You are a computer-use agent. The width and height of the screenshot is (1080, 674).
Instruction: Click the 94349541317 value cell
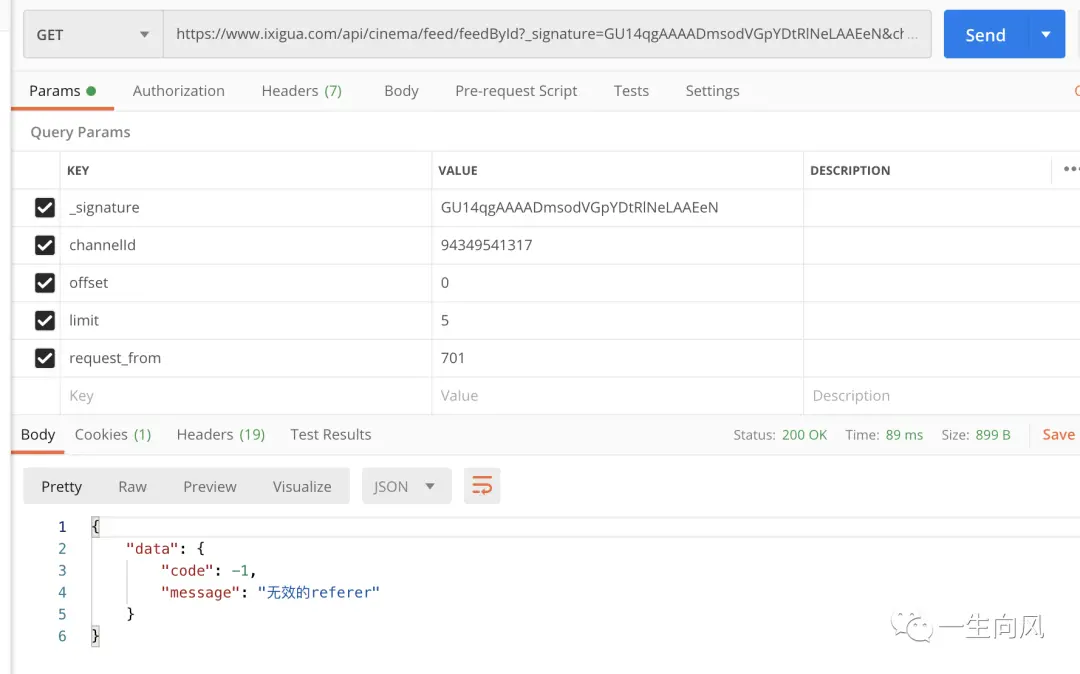click(617, 245)
